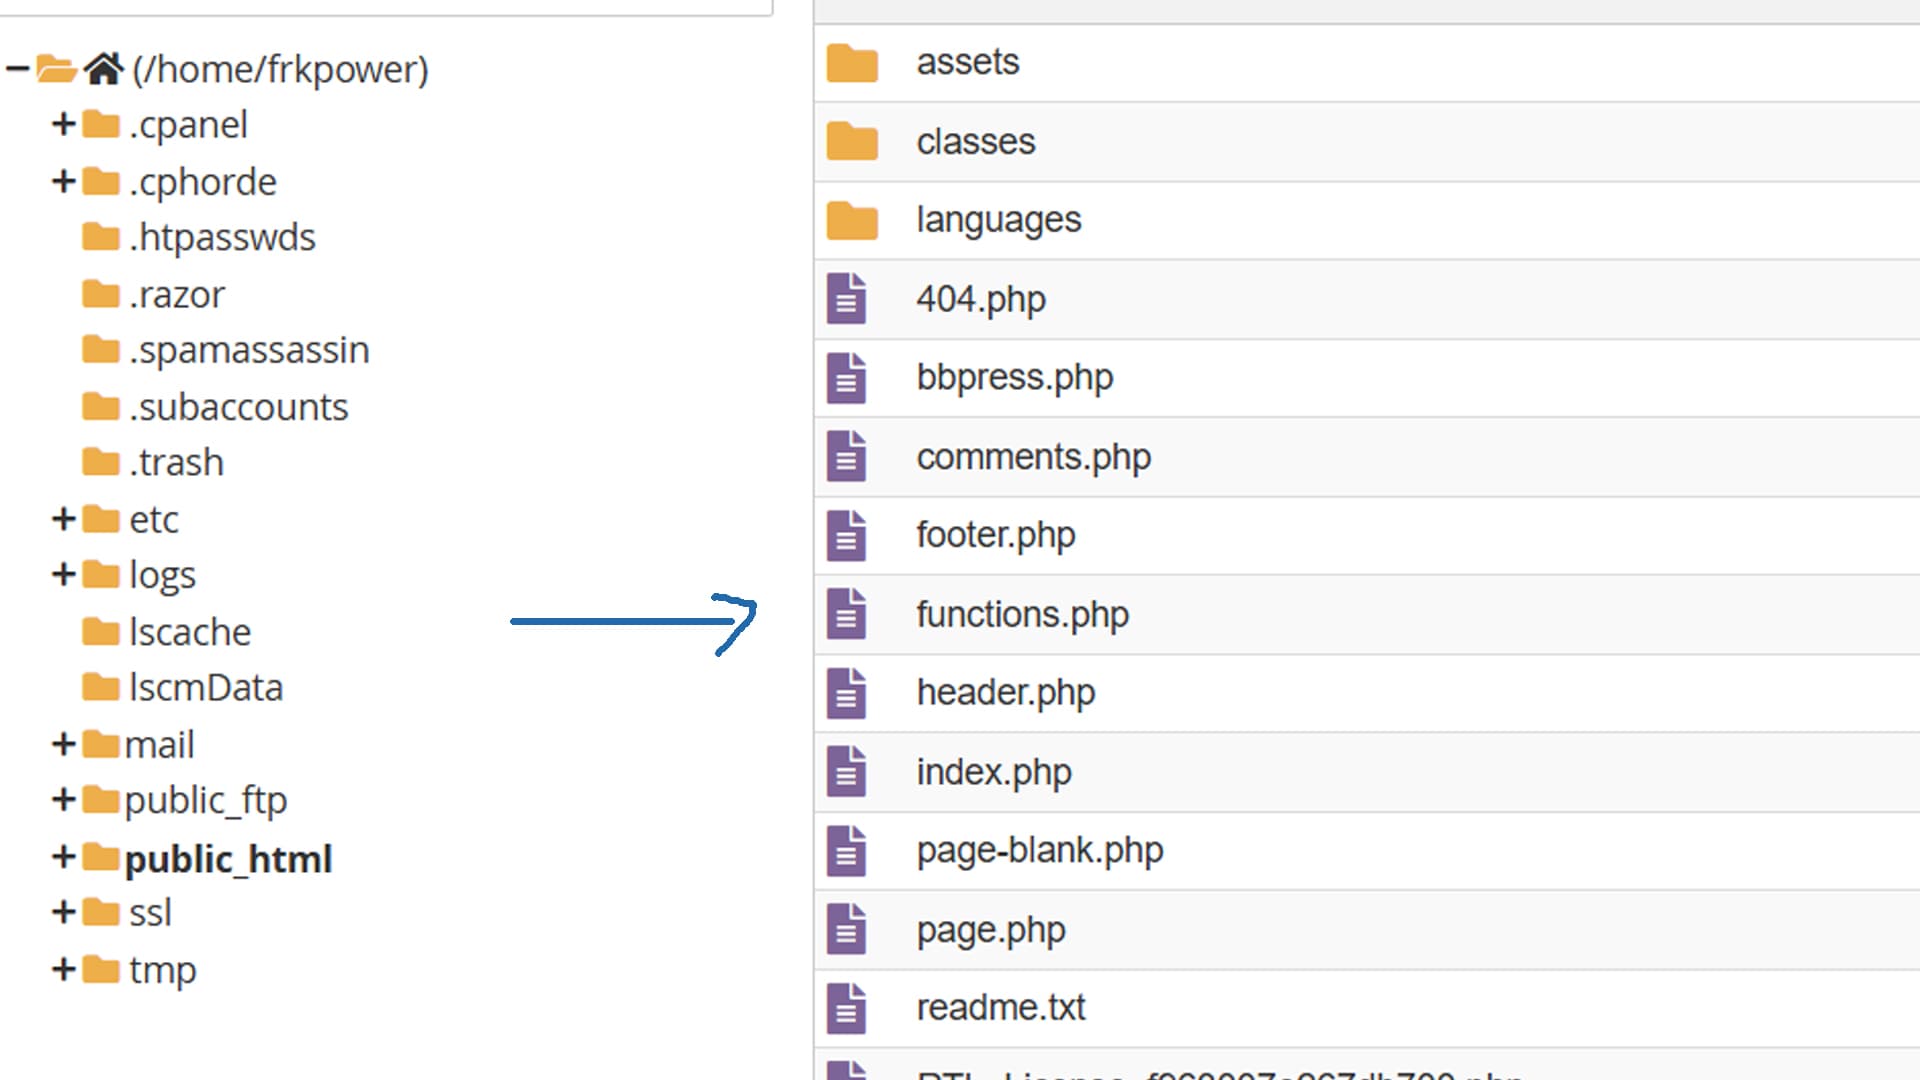Select the 404.php file name
This screenshot has height=1080, width=1920.
[x=981, y=299]
